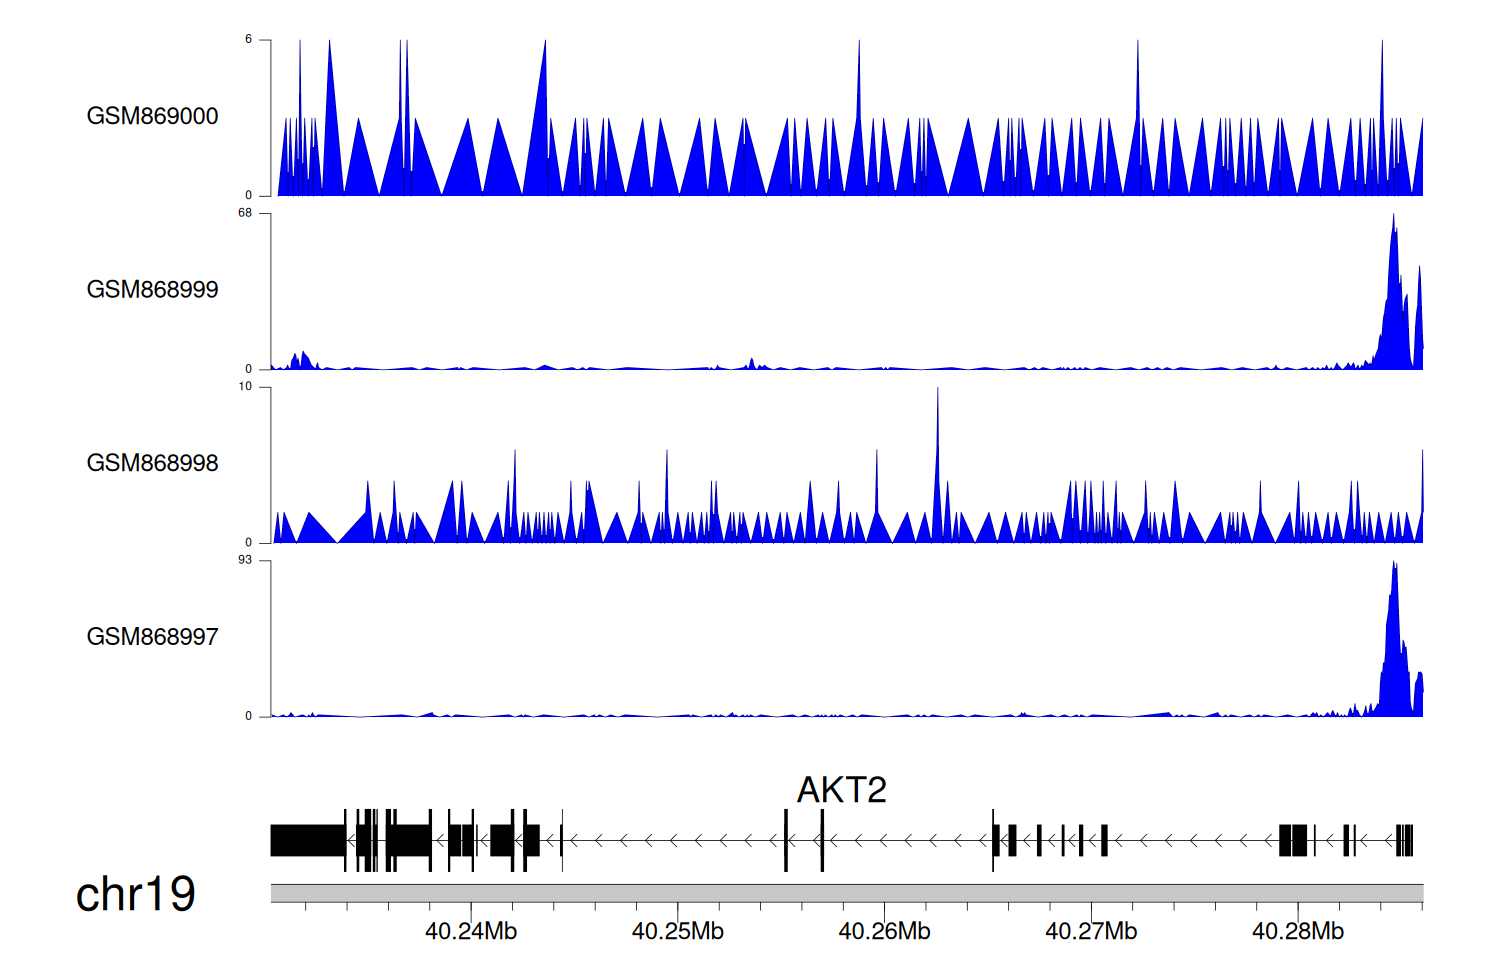This screenshot has height=980, width=1500.
Task: Select the 40.26Mb coordinate label
Action: point(884,931)
